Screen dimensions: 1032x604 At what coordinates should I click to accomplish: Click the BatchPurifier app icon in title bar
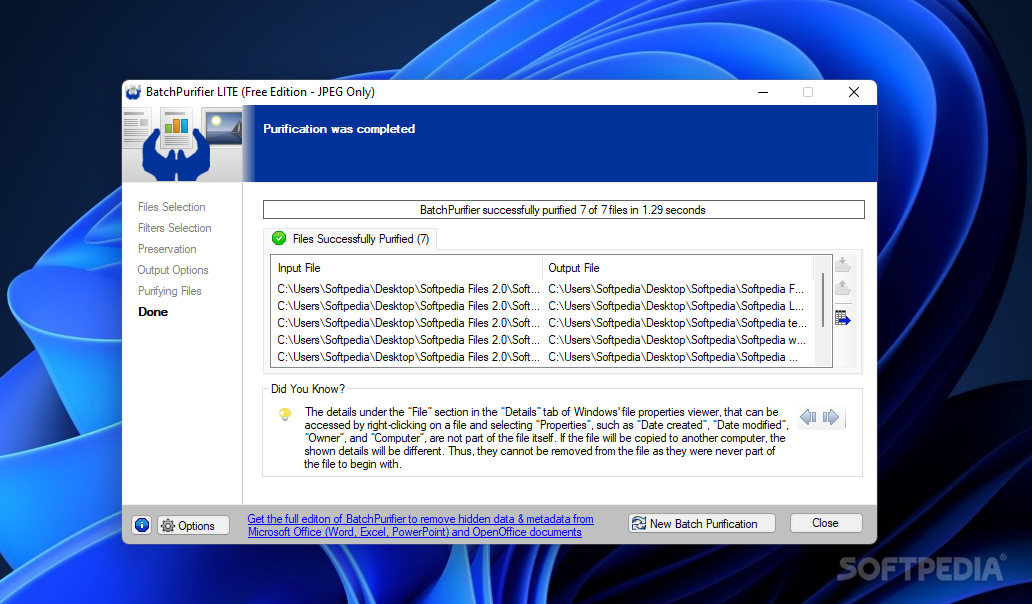tap(134, 92)
